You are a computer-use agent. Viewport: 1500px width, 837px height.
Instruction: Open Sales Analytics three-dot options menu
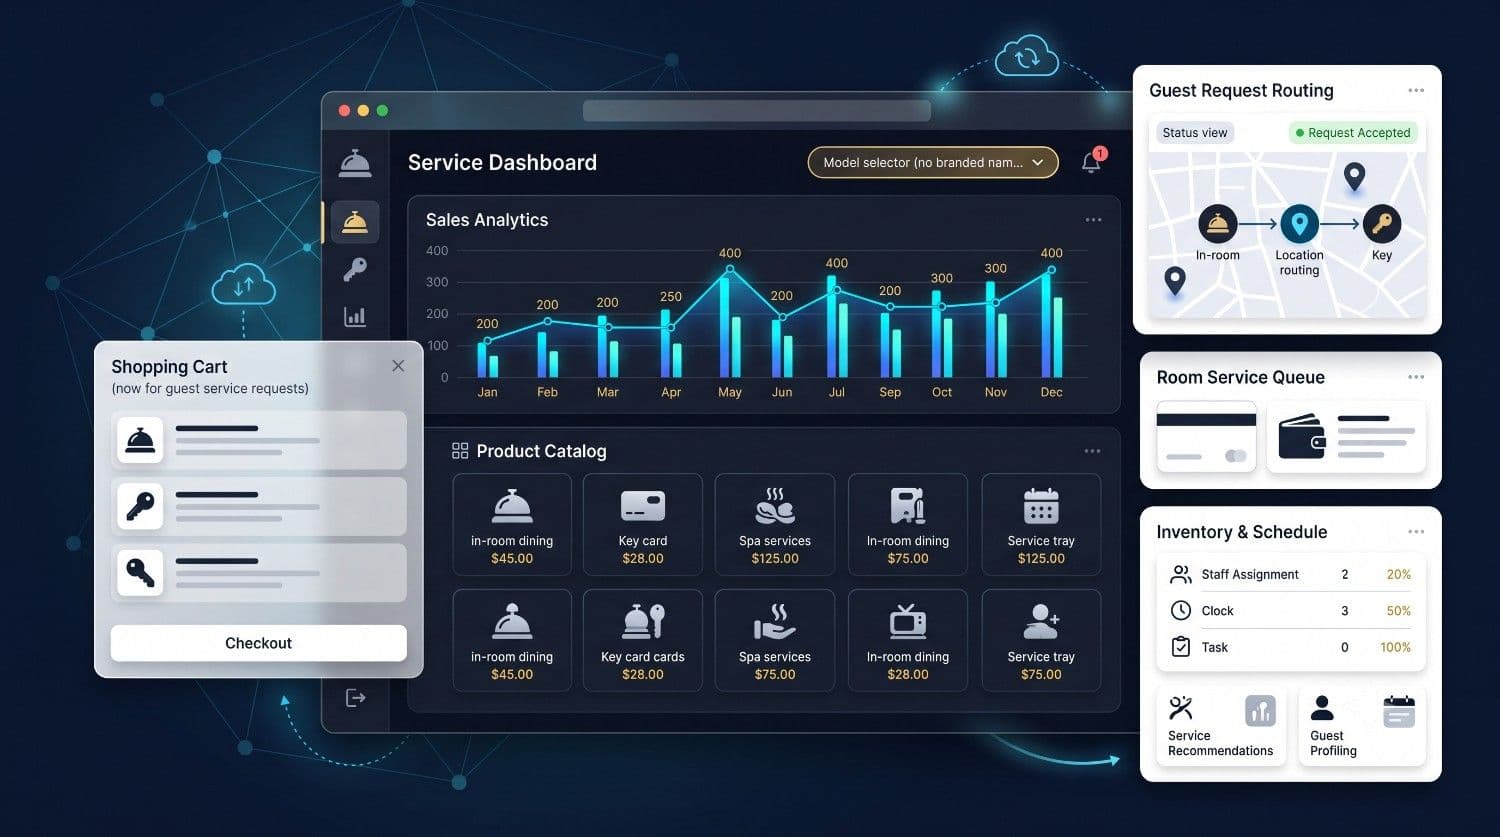point(1093,220)
